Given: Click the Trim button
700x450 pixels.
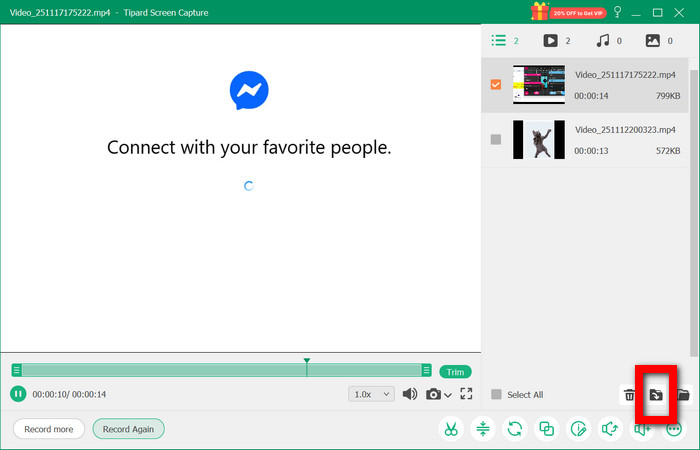Looking at the screenshot, I should pyautogui.click(x=455, y=372).
